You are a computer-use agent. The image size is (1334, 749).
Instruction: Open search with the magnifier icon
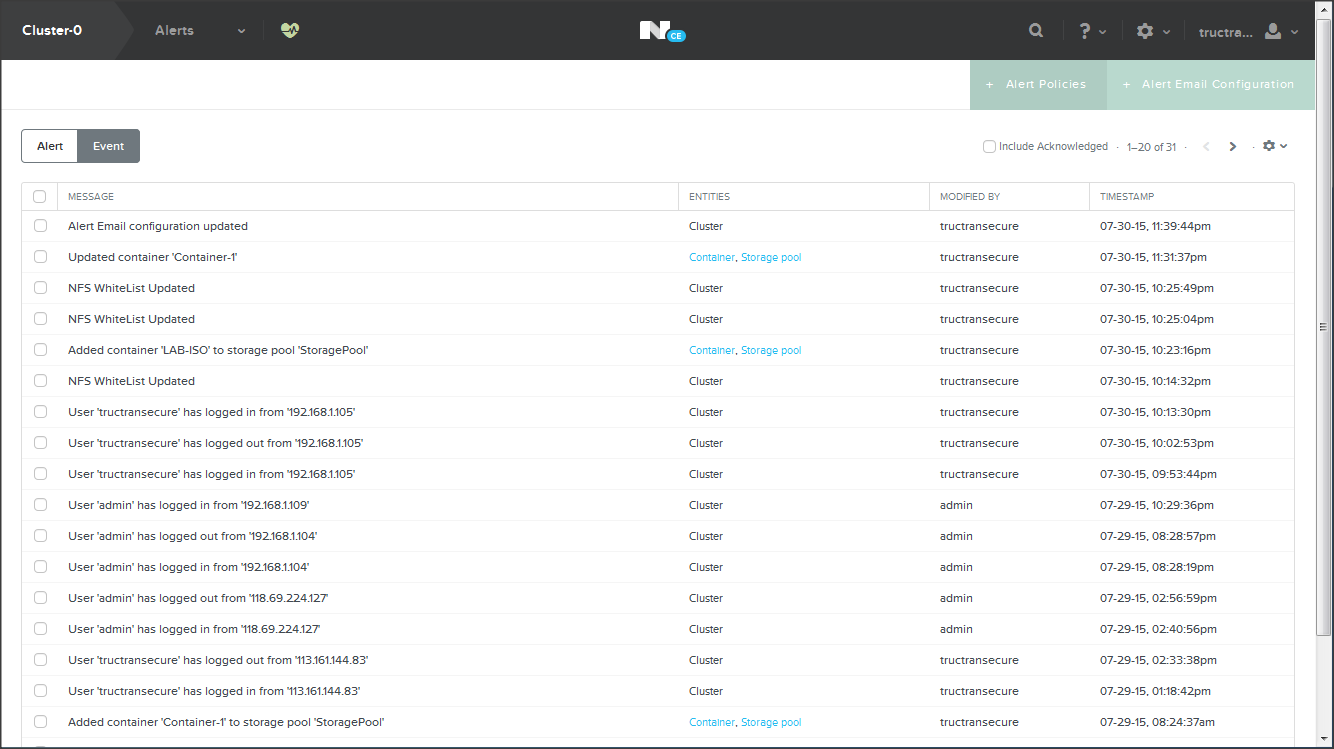(1036, 31)
